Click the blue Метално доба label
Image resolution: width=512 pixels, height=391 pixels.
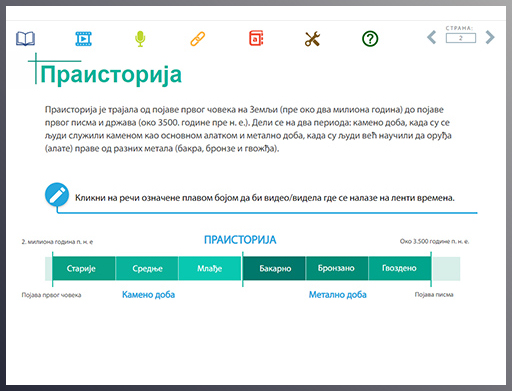pyautogui.click(x=338, y=295)
